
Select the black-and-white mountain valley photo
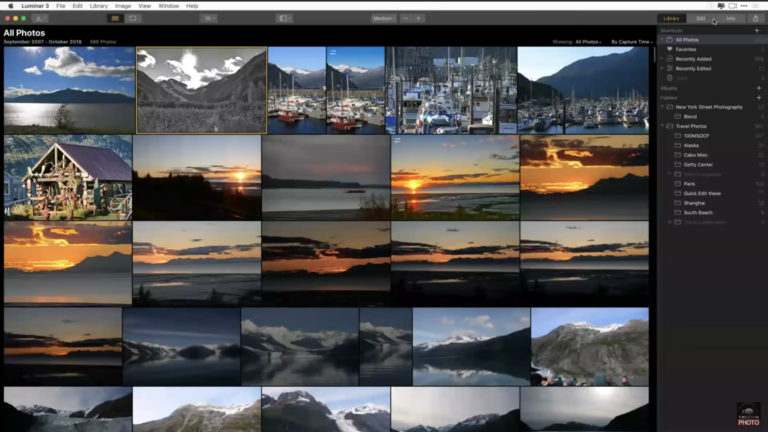202,90
